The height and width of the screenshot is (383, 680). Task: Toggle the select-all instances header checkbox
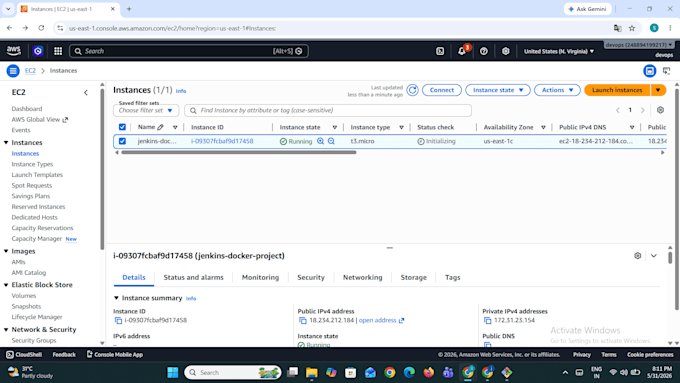[x=122, y=127]
